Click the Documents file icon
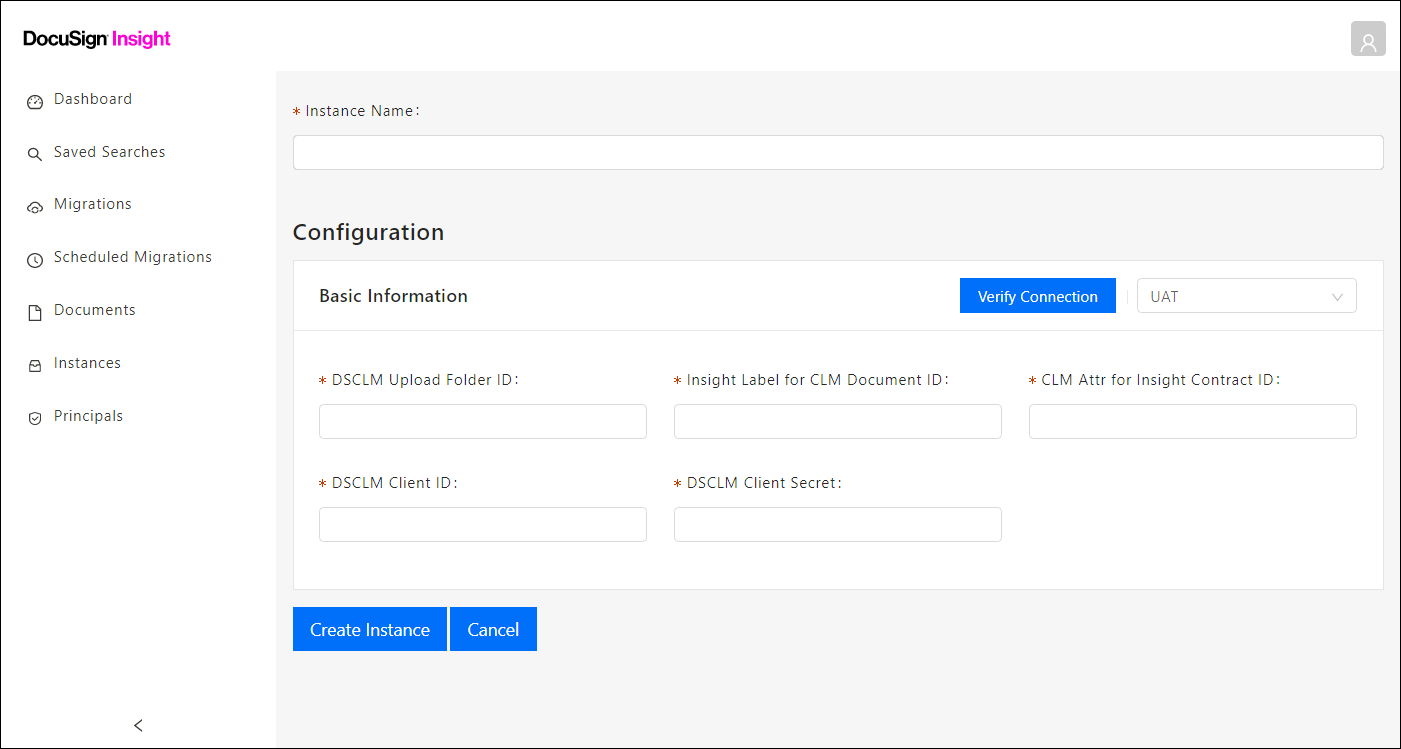The image size is (1401, 749). pyautogui.click(x=35, y=312)
